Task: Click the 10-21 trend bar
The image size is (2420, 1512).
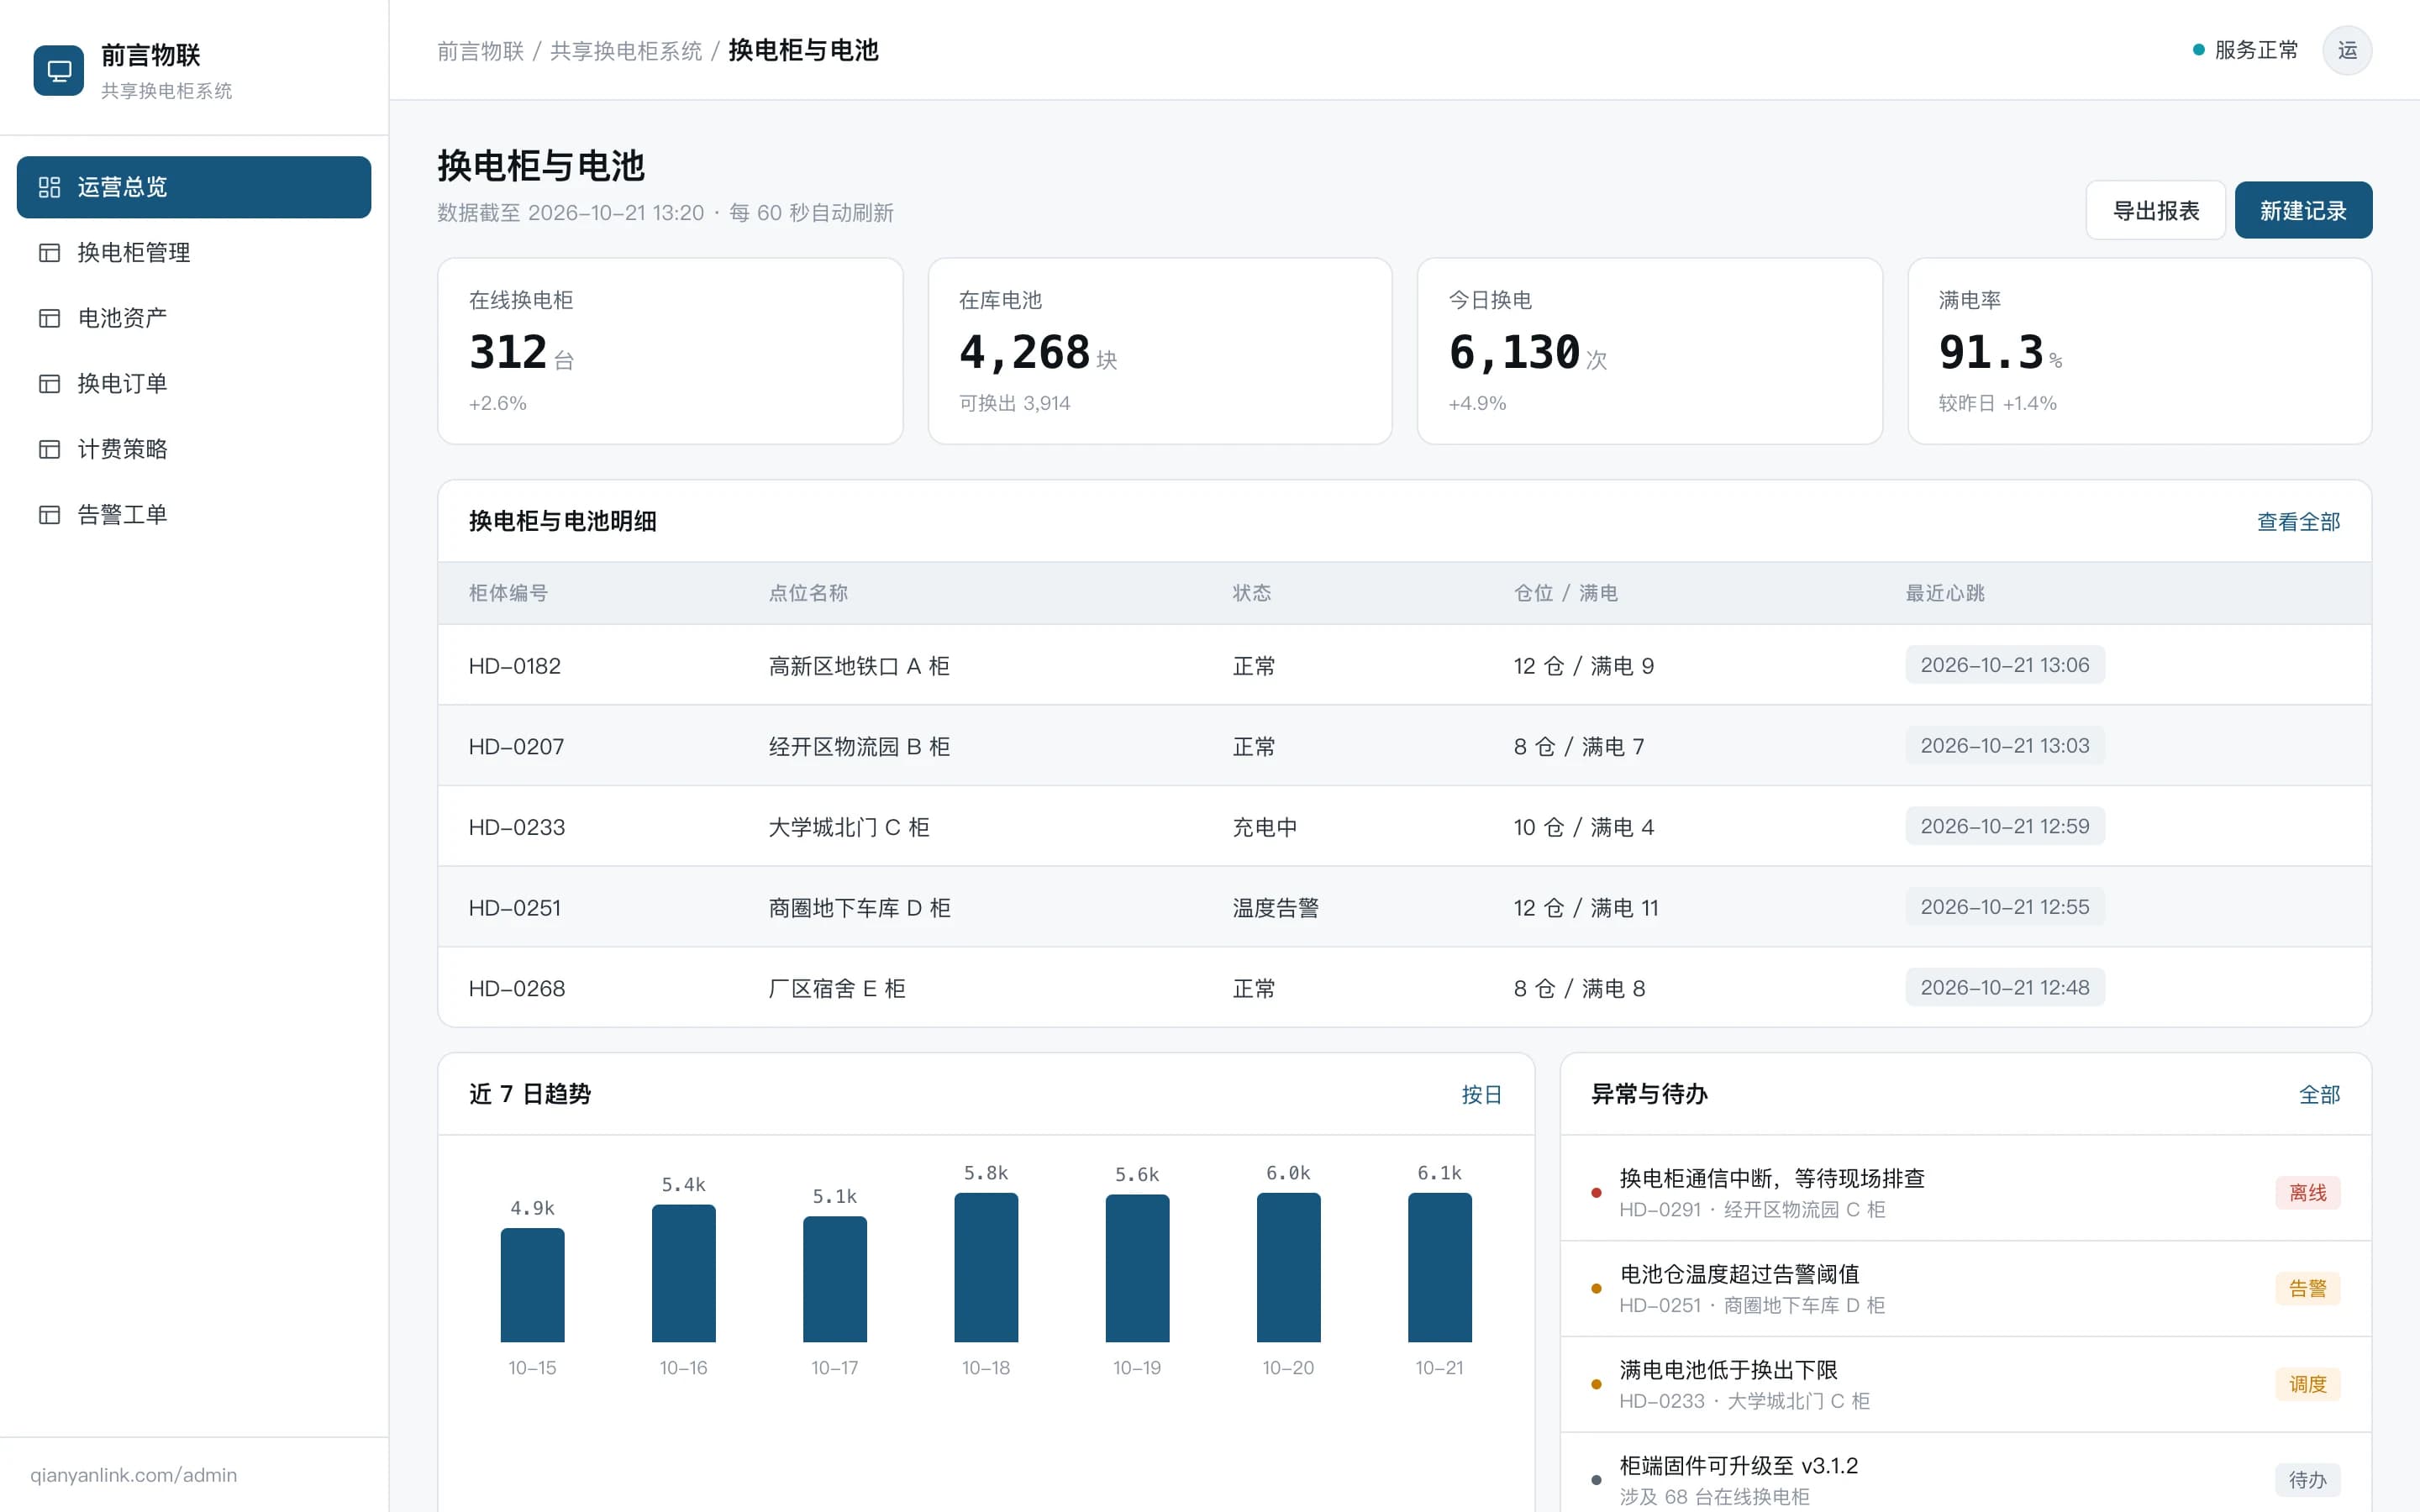Action: pyautogui.click(x=1439, y=1267)
